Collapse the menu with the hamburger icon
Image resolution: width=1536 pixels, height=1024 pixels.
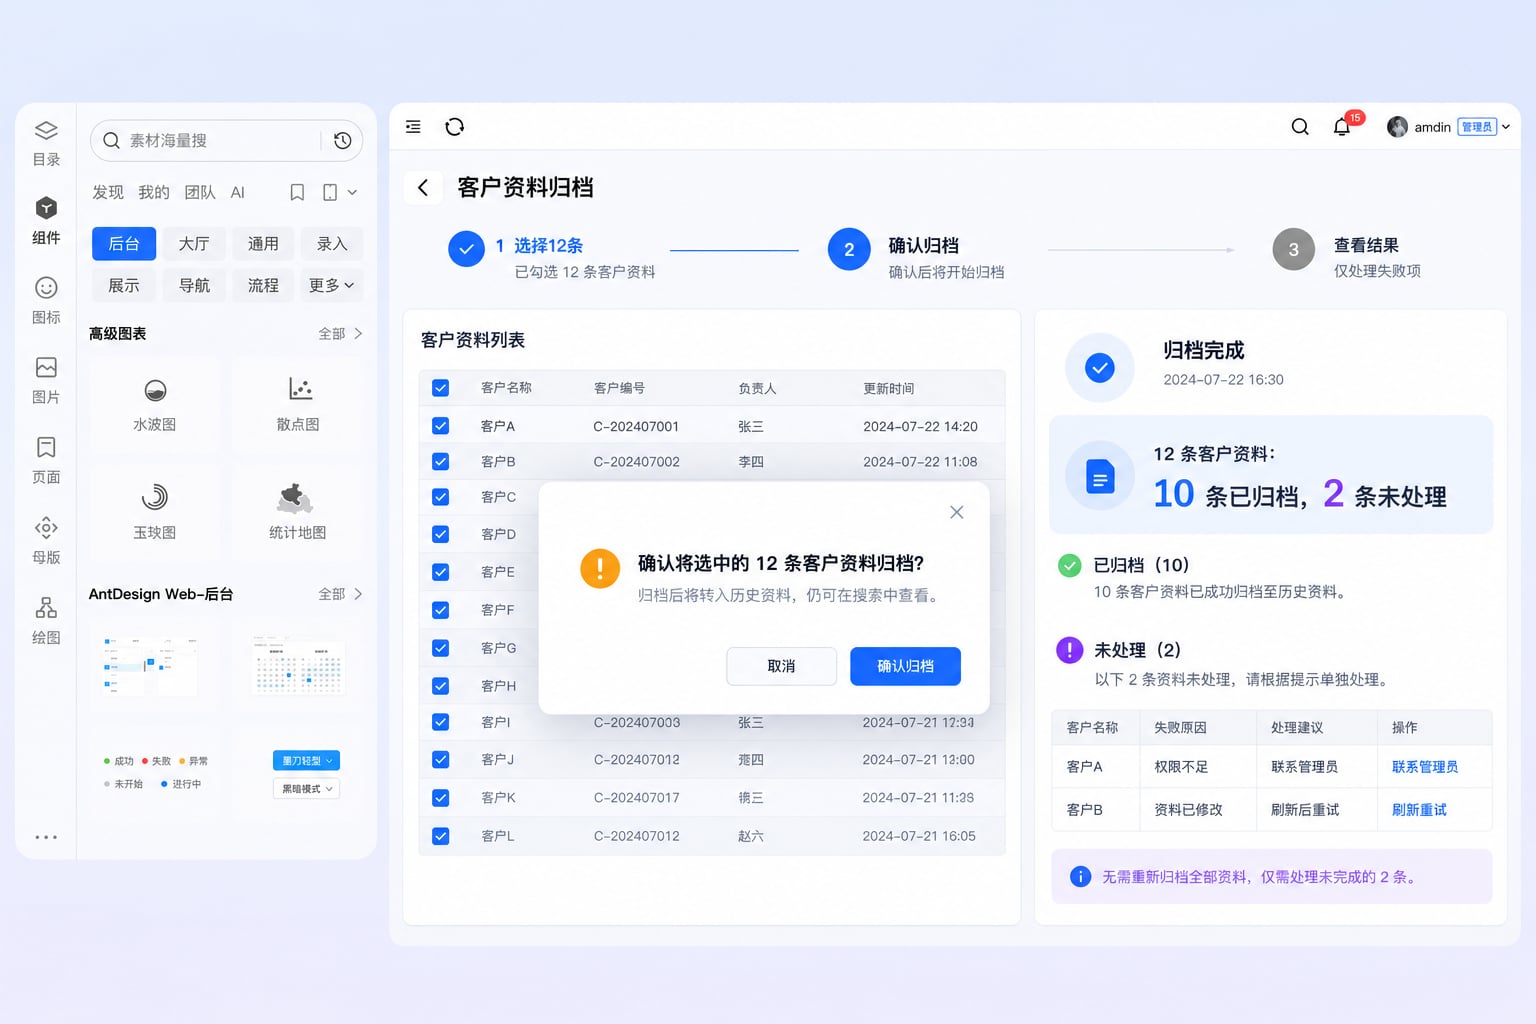point(413,127)
